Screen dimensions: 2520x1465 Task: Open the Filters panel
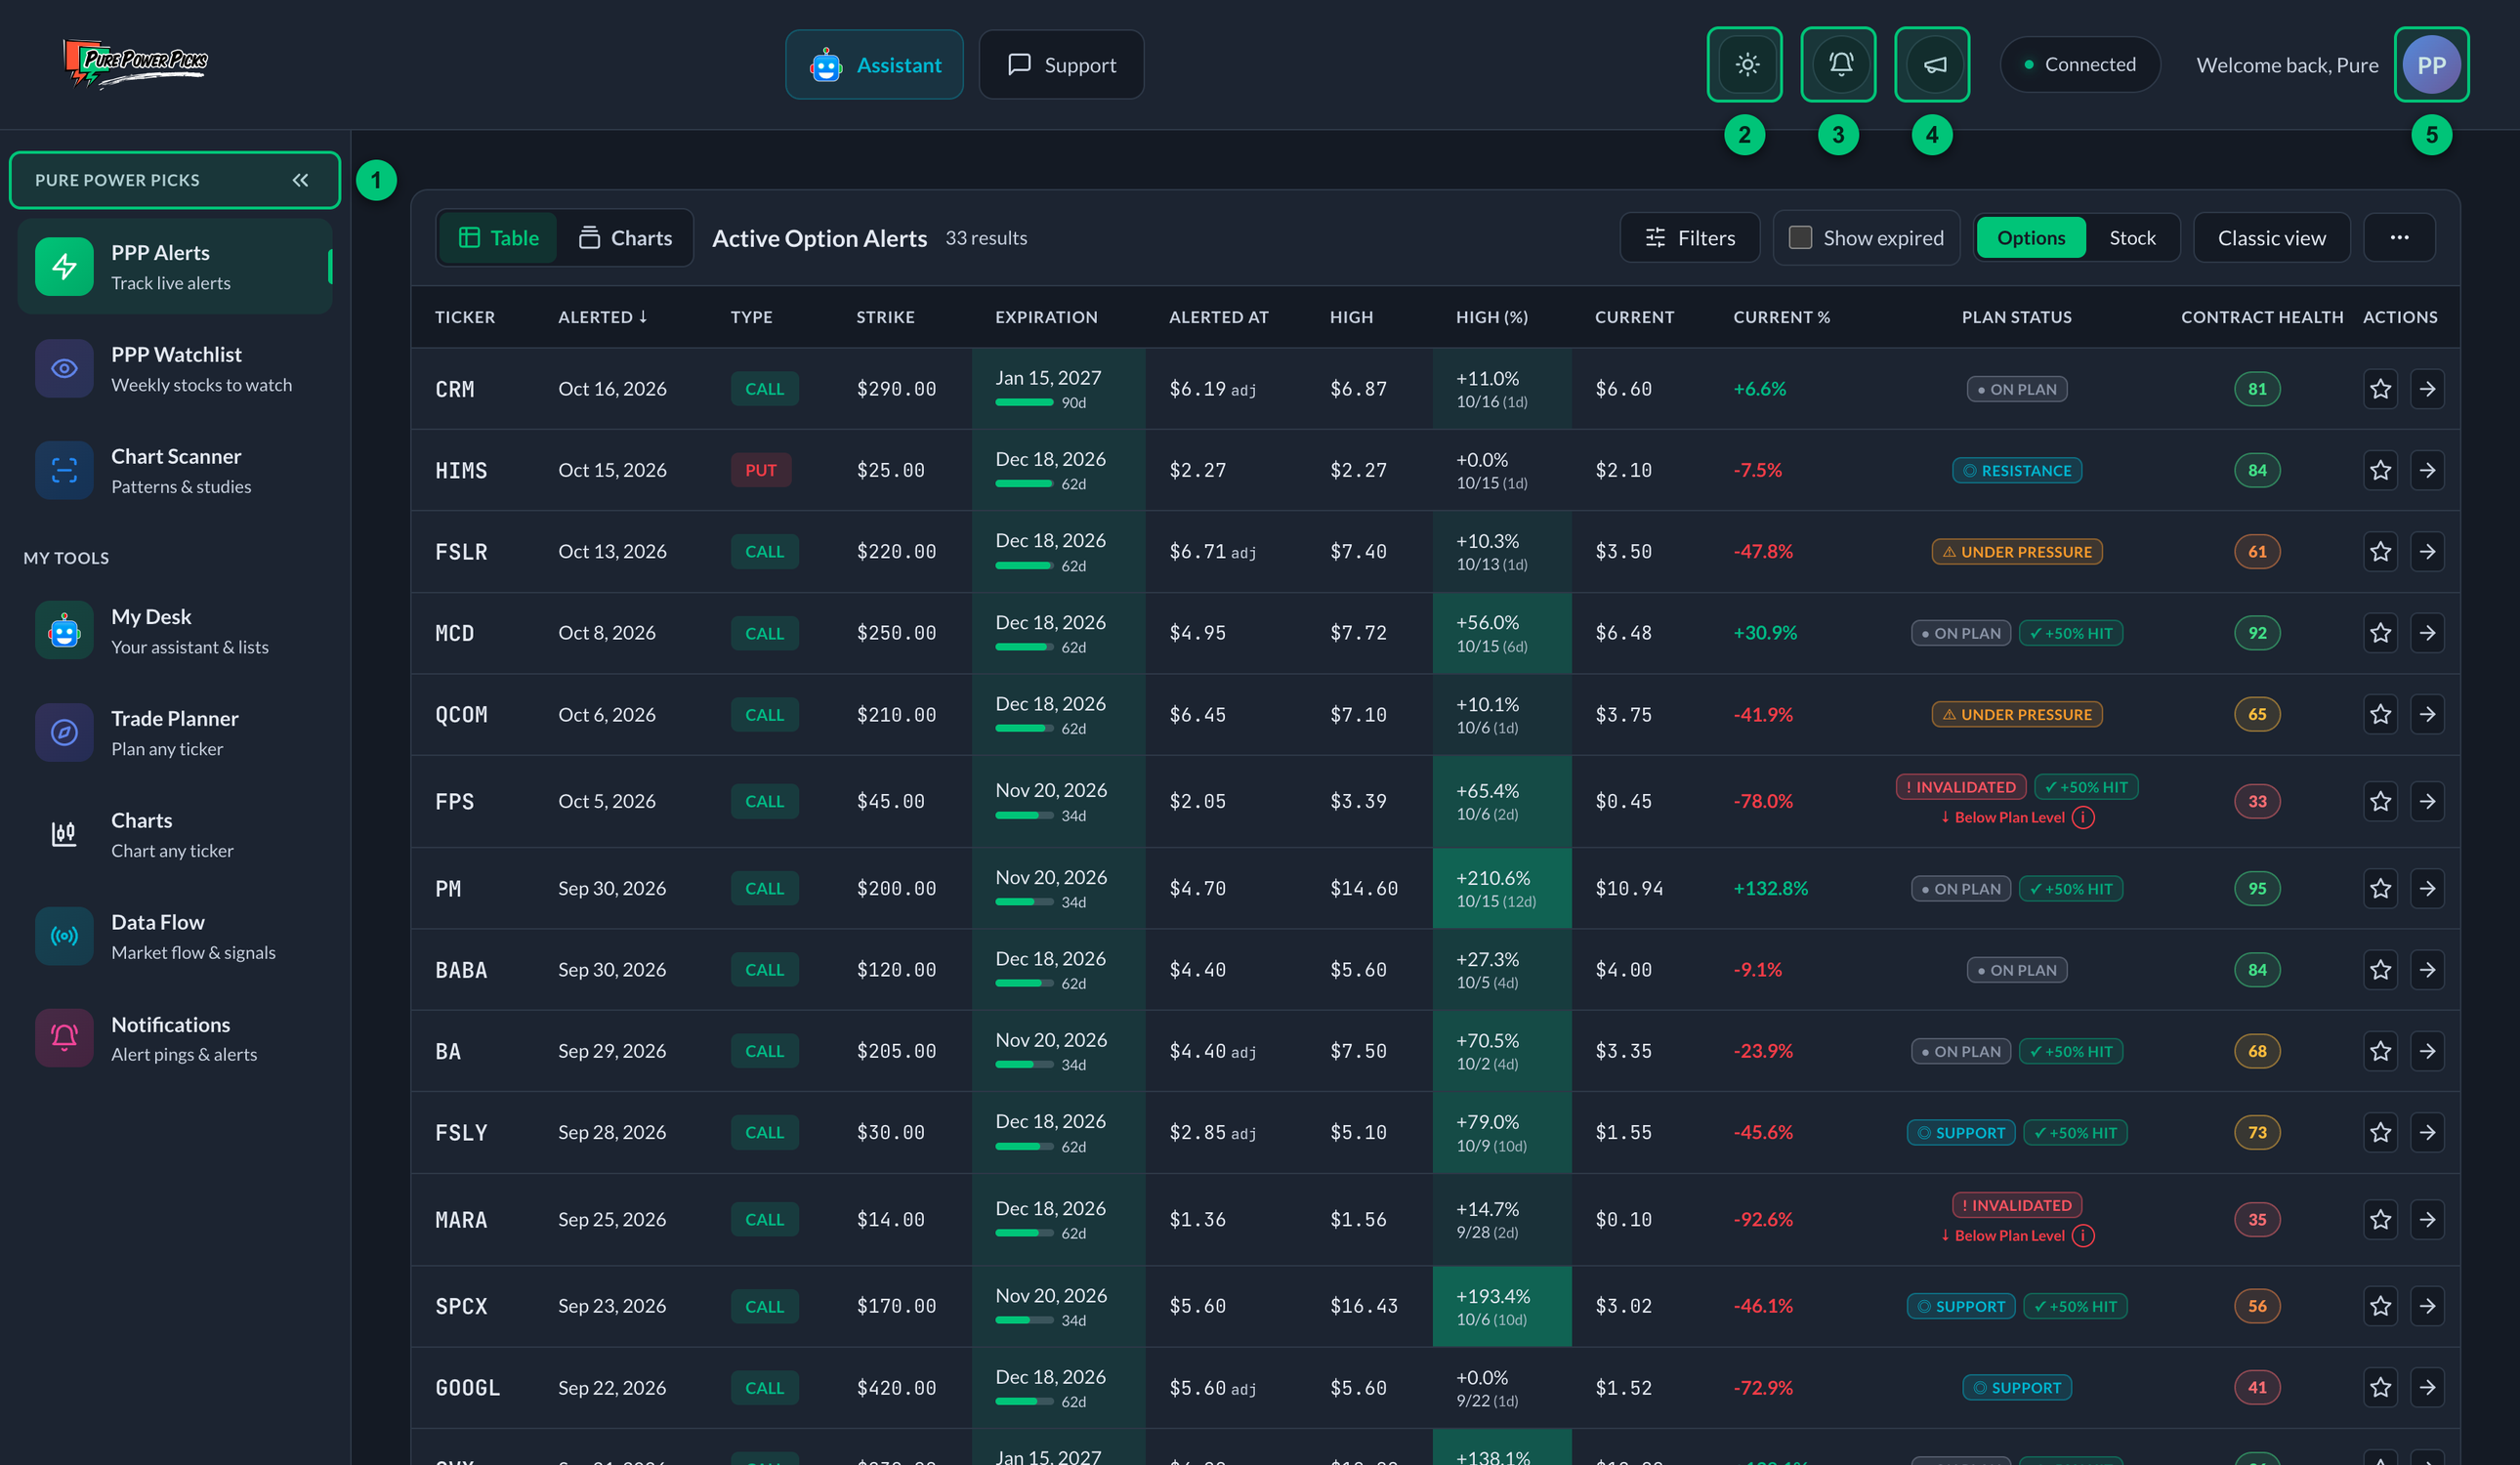[1690, 238]
